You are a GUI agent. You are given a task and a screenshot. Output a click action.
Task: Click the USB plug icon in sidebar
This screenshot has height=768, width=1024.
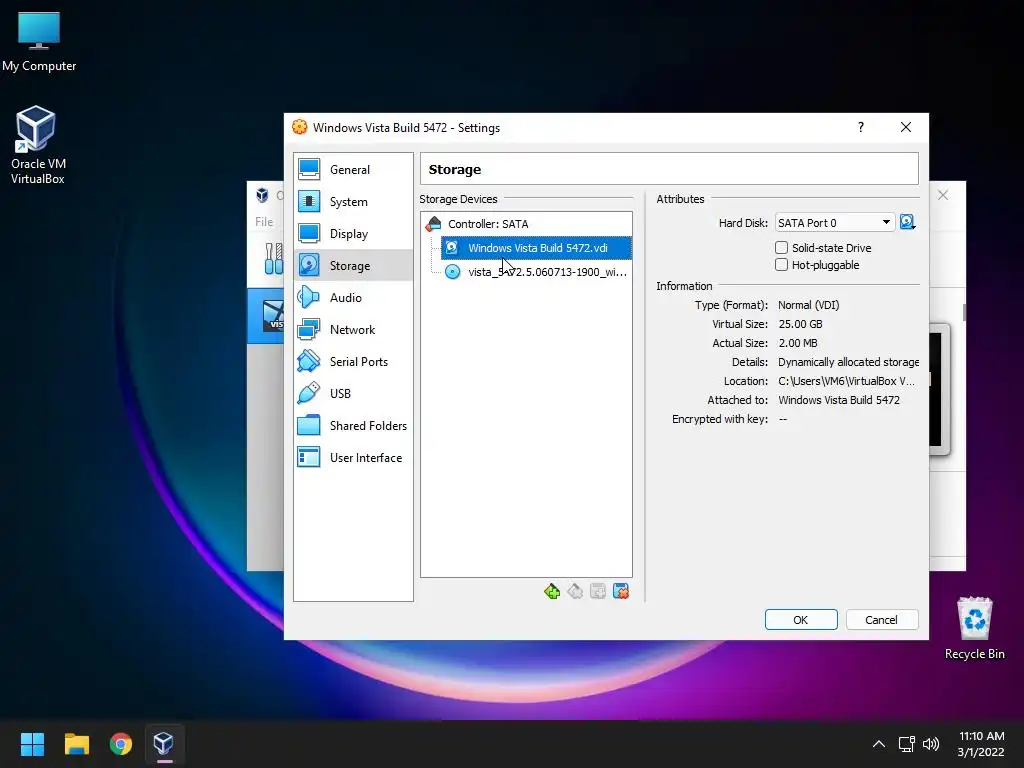[x=309, y=393]
